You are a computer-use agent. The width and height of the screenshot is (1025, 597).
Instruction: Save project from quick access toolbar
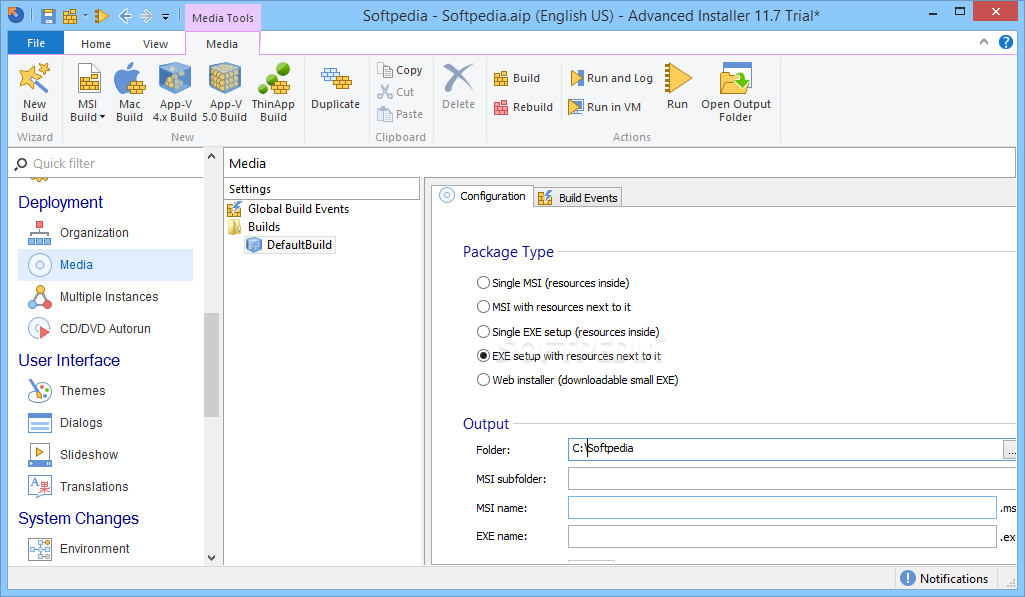(x=48, y=16)
